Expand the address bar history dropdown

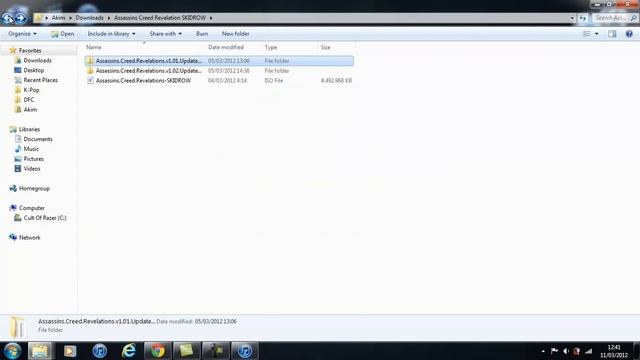click(572, 18)
